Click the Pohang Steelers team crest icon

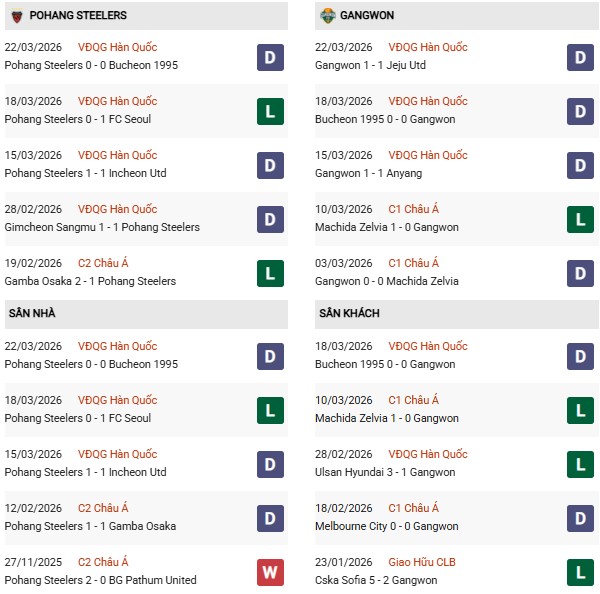point(16,16)
